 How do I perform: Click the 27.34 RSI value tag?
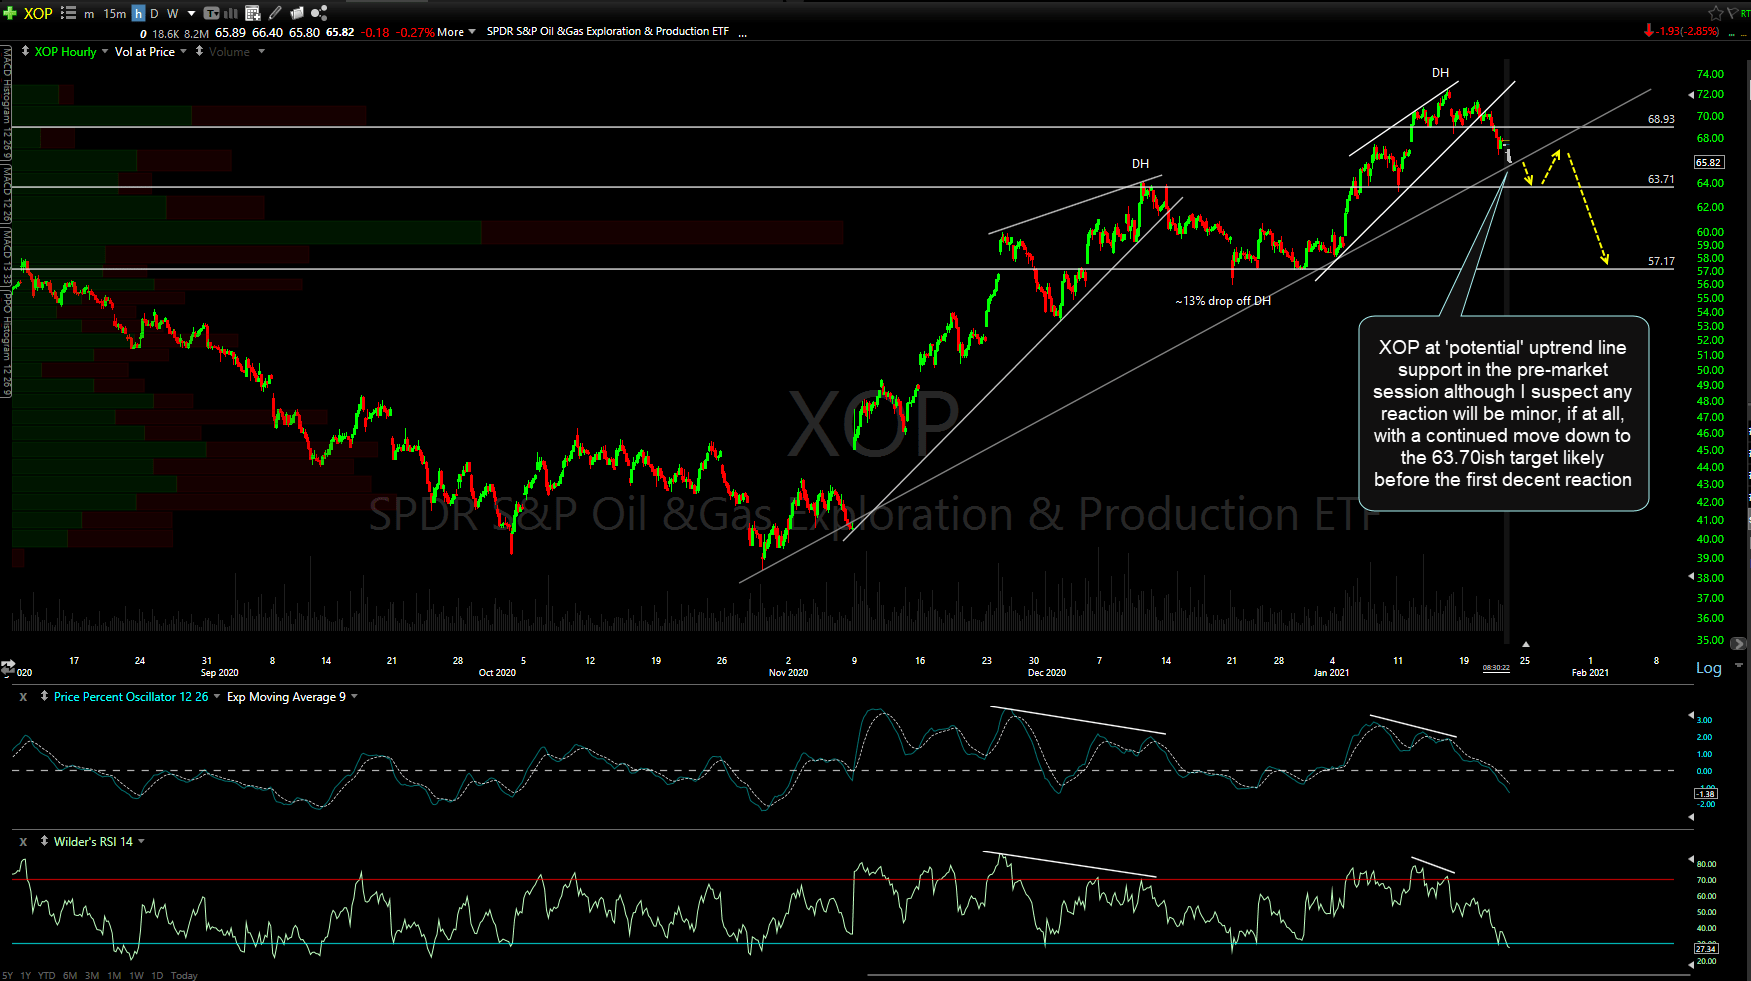pos(1706,949)
